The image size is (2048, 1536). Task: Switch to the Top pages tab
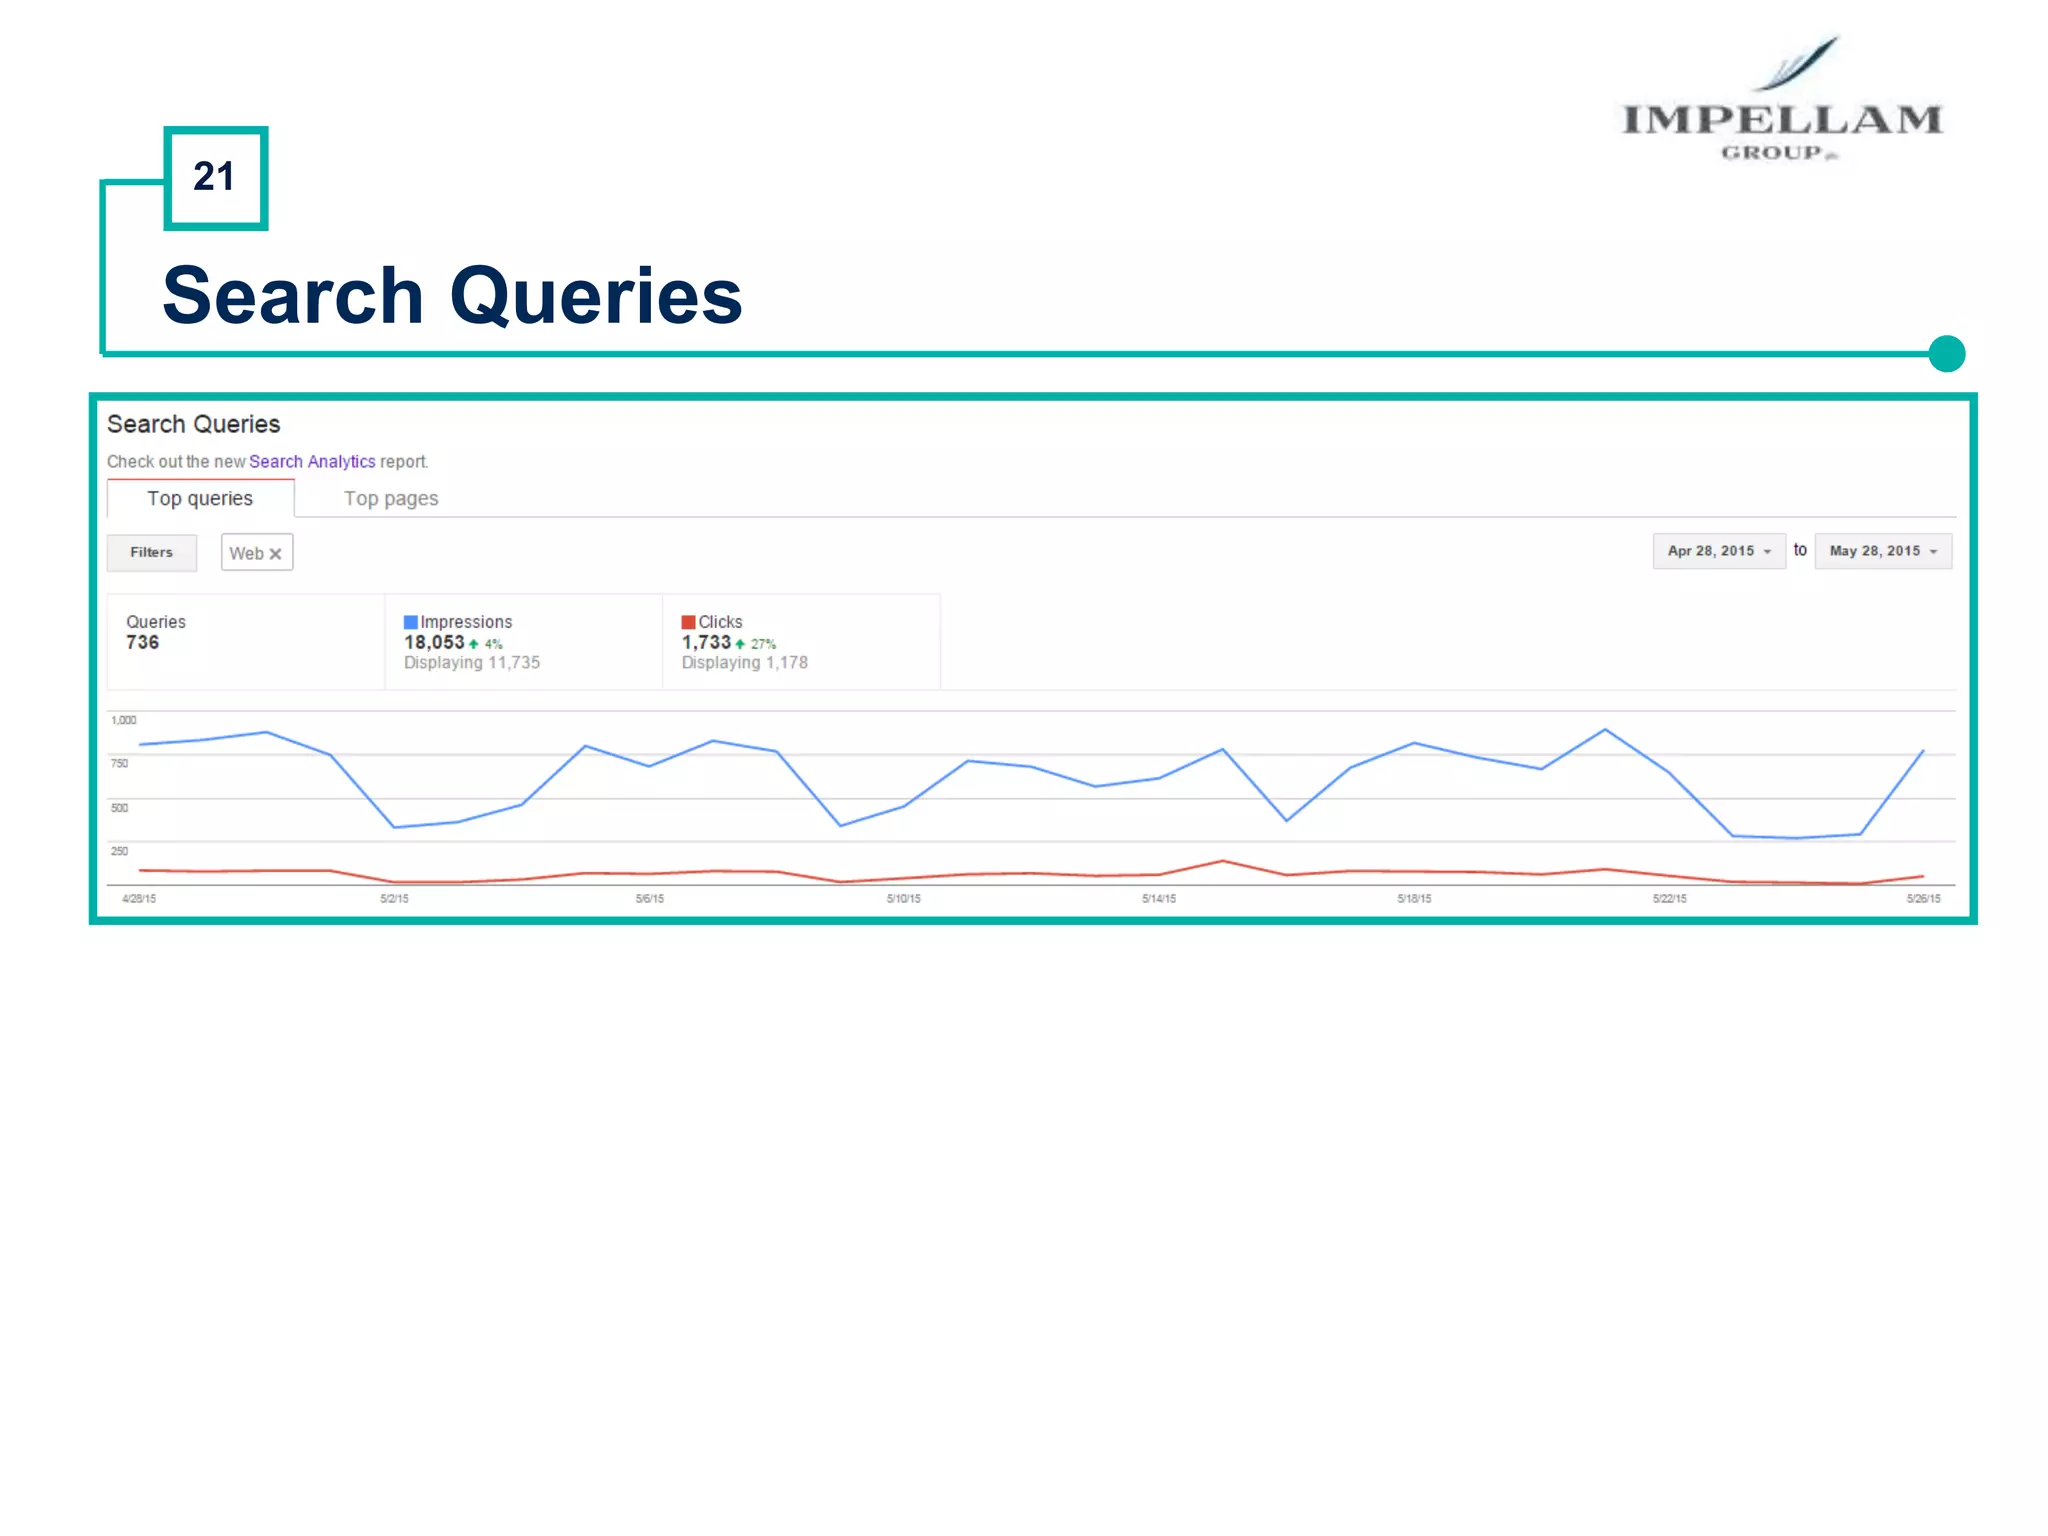click(x=391, y=498)
